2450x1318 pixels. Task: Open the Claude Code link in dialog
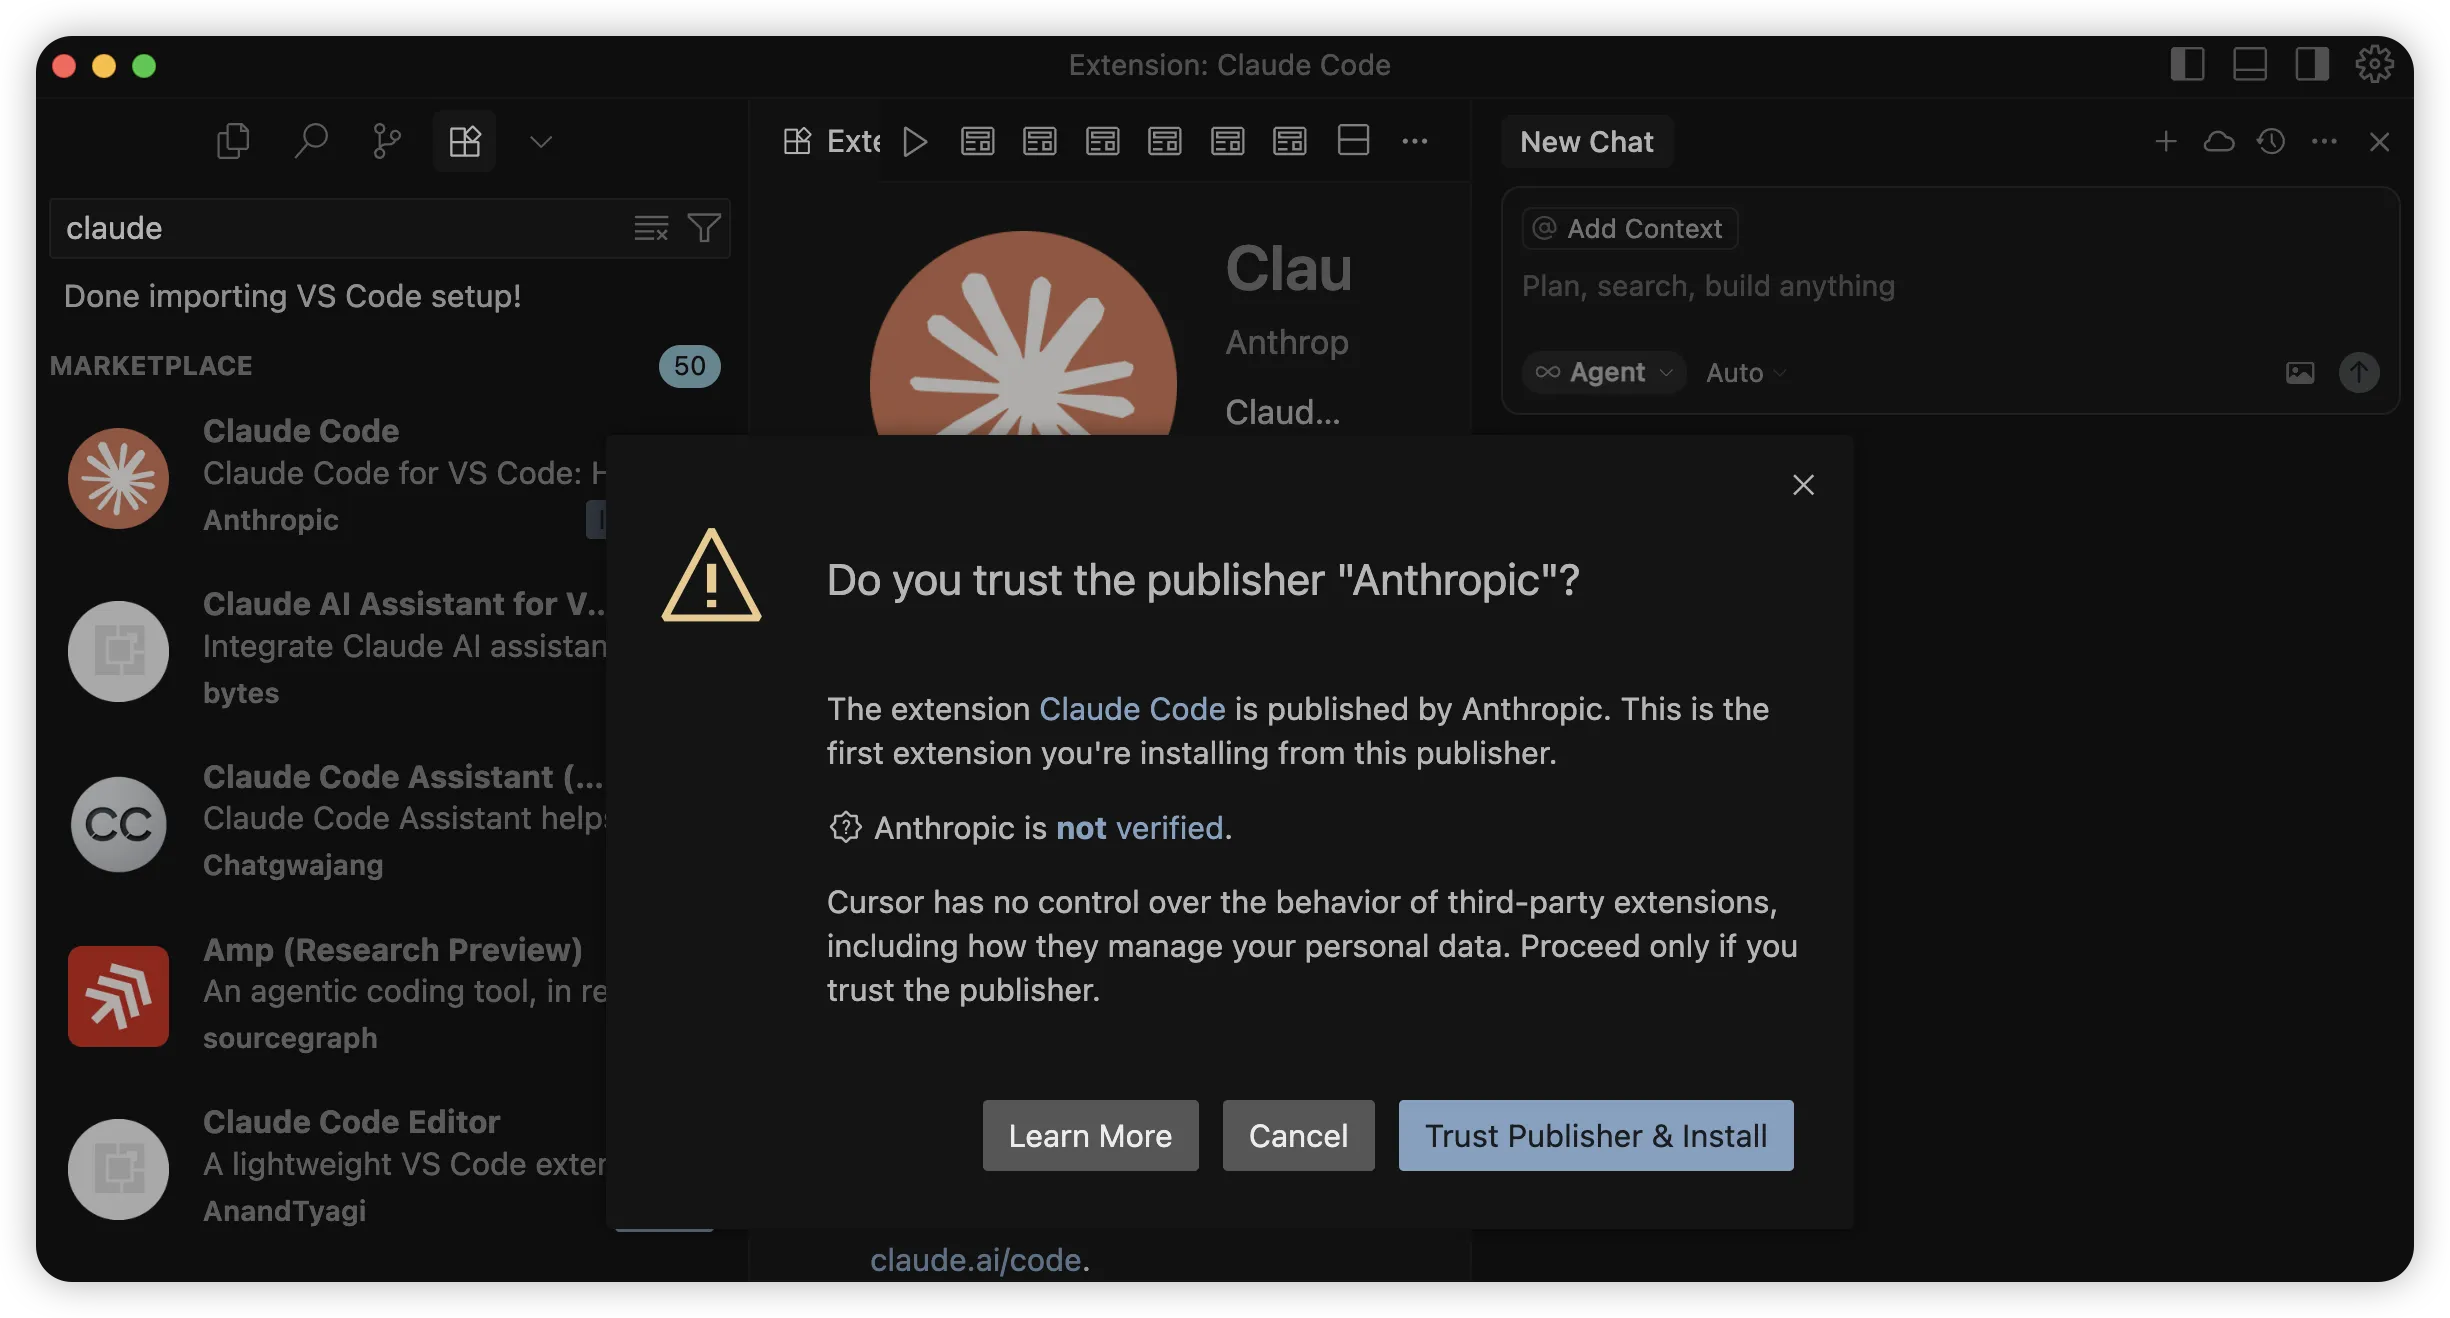(x=1132, y=709)
